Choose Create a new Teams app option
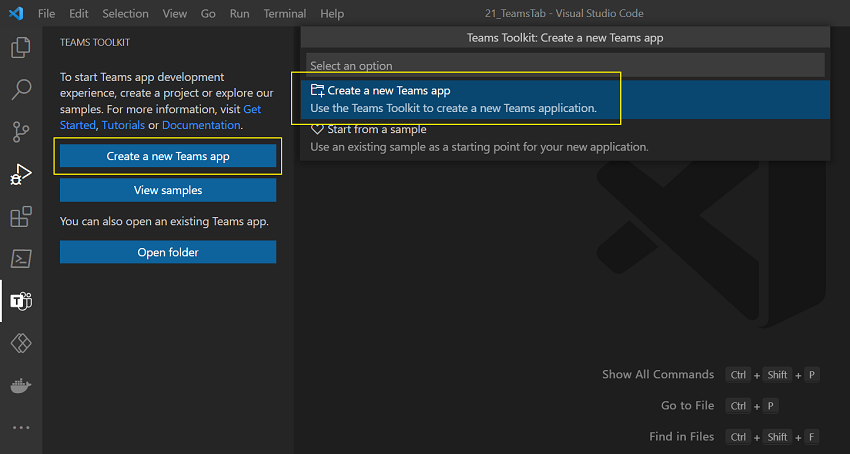This screenshot has height=454, width=850. tap(565, 99)
